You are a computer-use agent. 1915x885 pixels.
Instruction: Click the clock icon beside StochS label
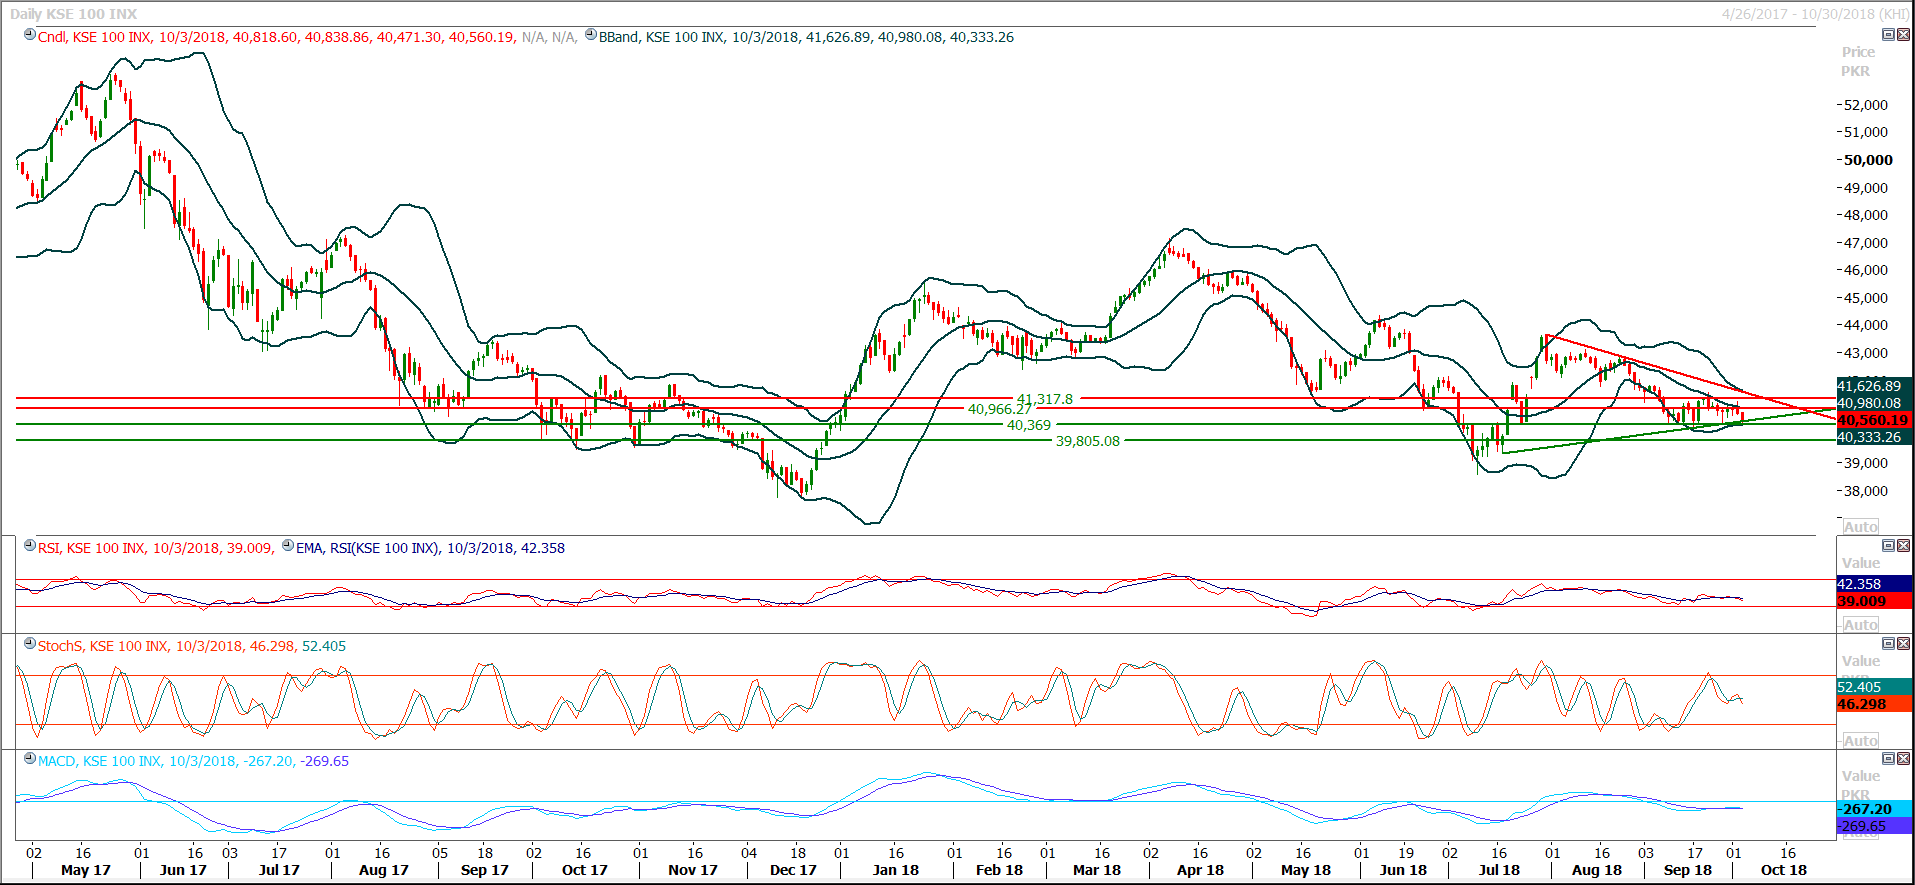(x=30, y=644)
